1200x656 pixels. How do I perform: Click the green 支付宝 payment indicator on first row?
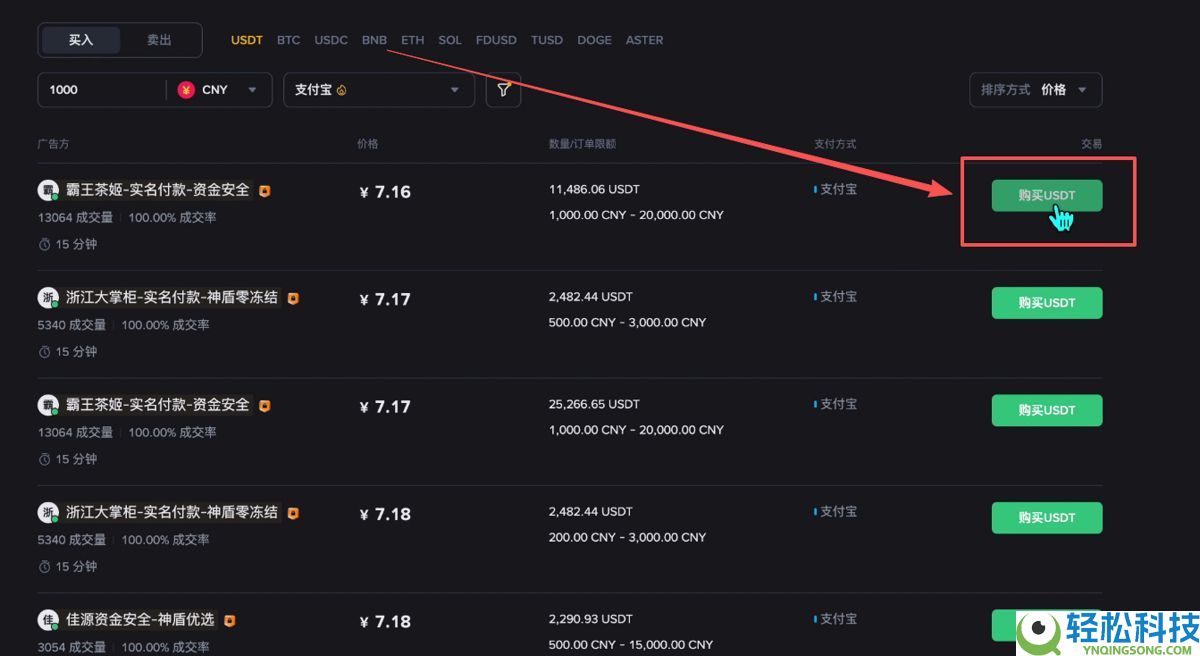(814, 188)
